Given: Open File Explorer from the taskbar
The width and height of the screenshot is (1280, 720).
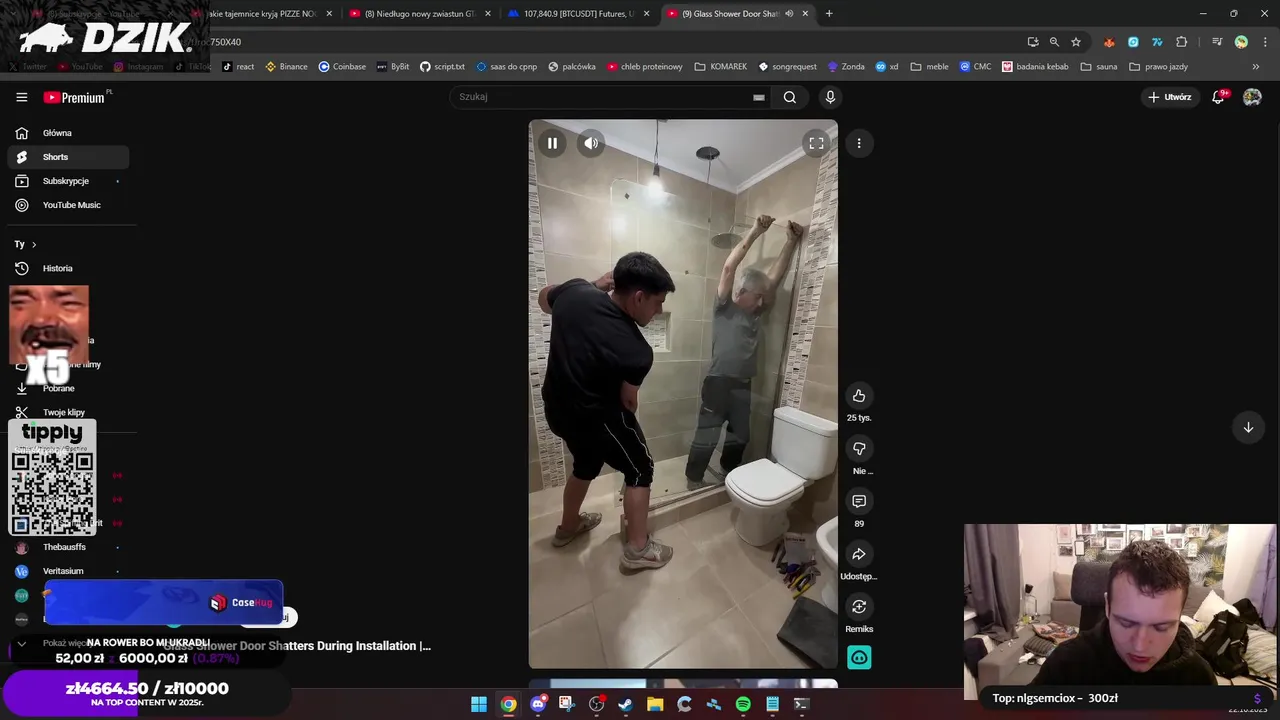Looking at the screenshot, I should click(x=655, y=704).
